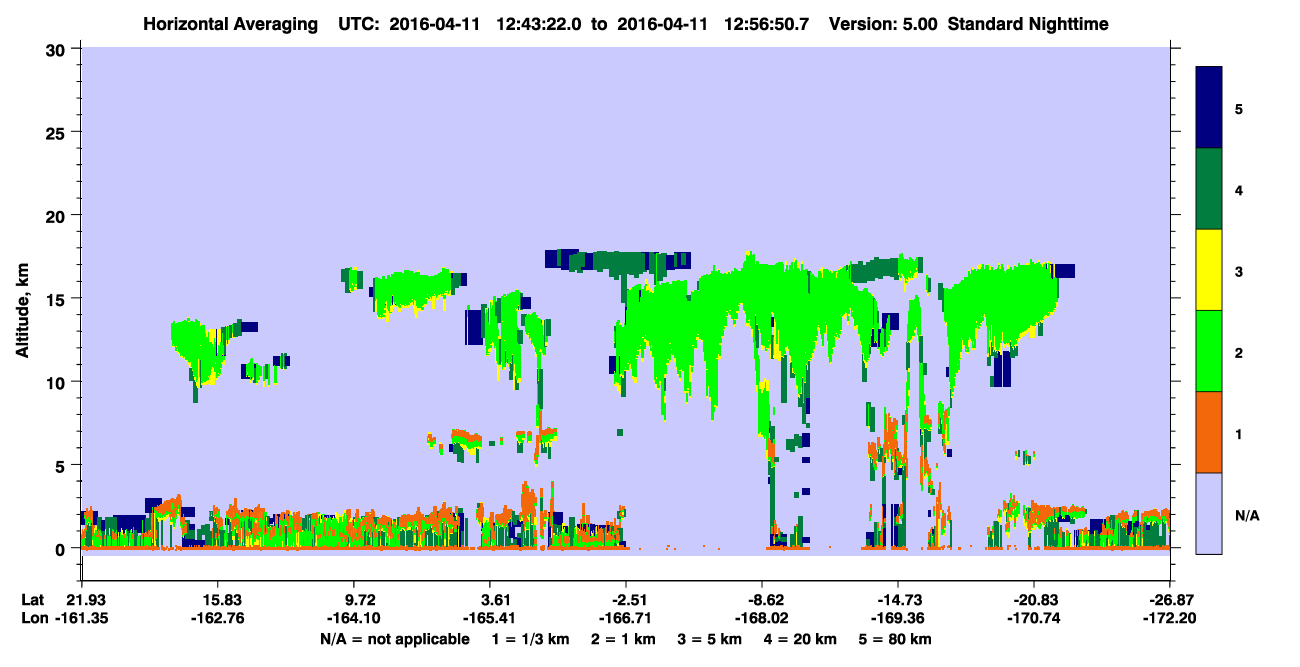Click the legend text '3 = 5 km'

710,639
